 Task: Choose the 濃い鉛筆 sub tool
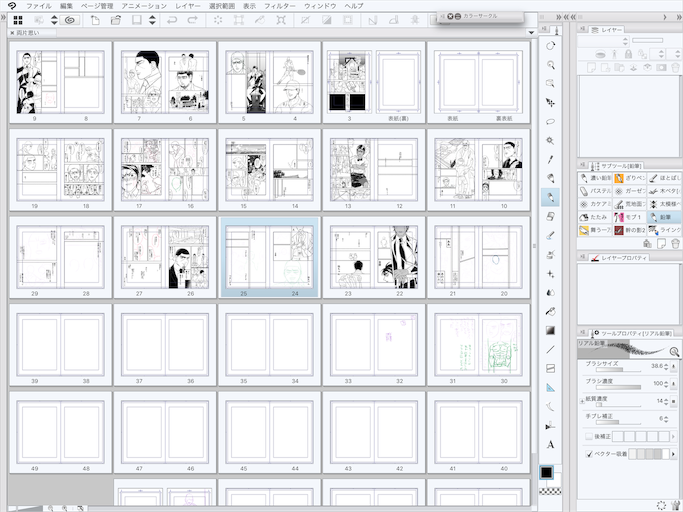coord(595,178)
